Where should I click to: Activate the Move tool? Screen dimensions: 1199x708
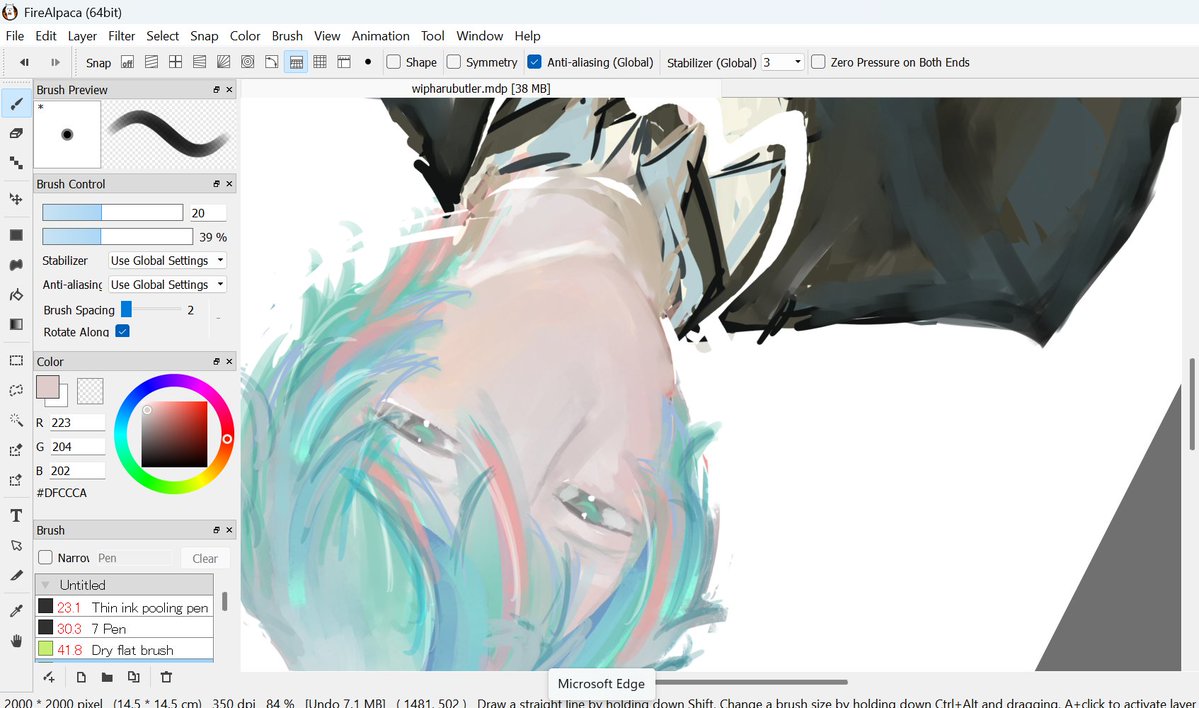point(16,199)
